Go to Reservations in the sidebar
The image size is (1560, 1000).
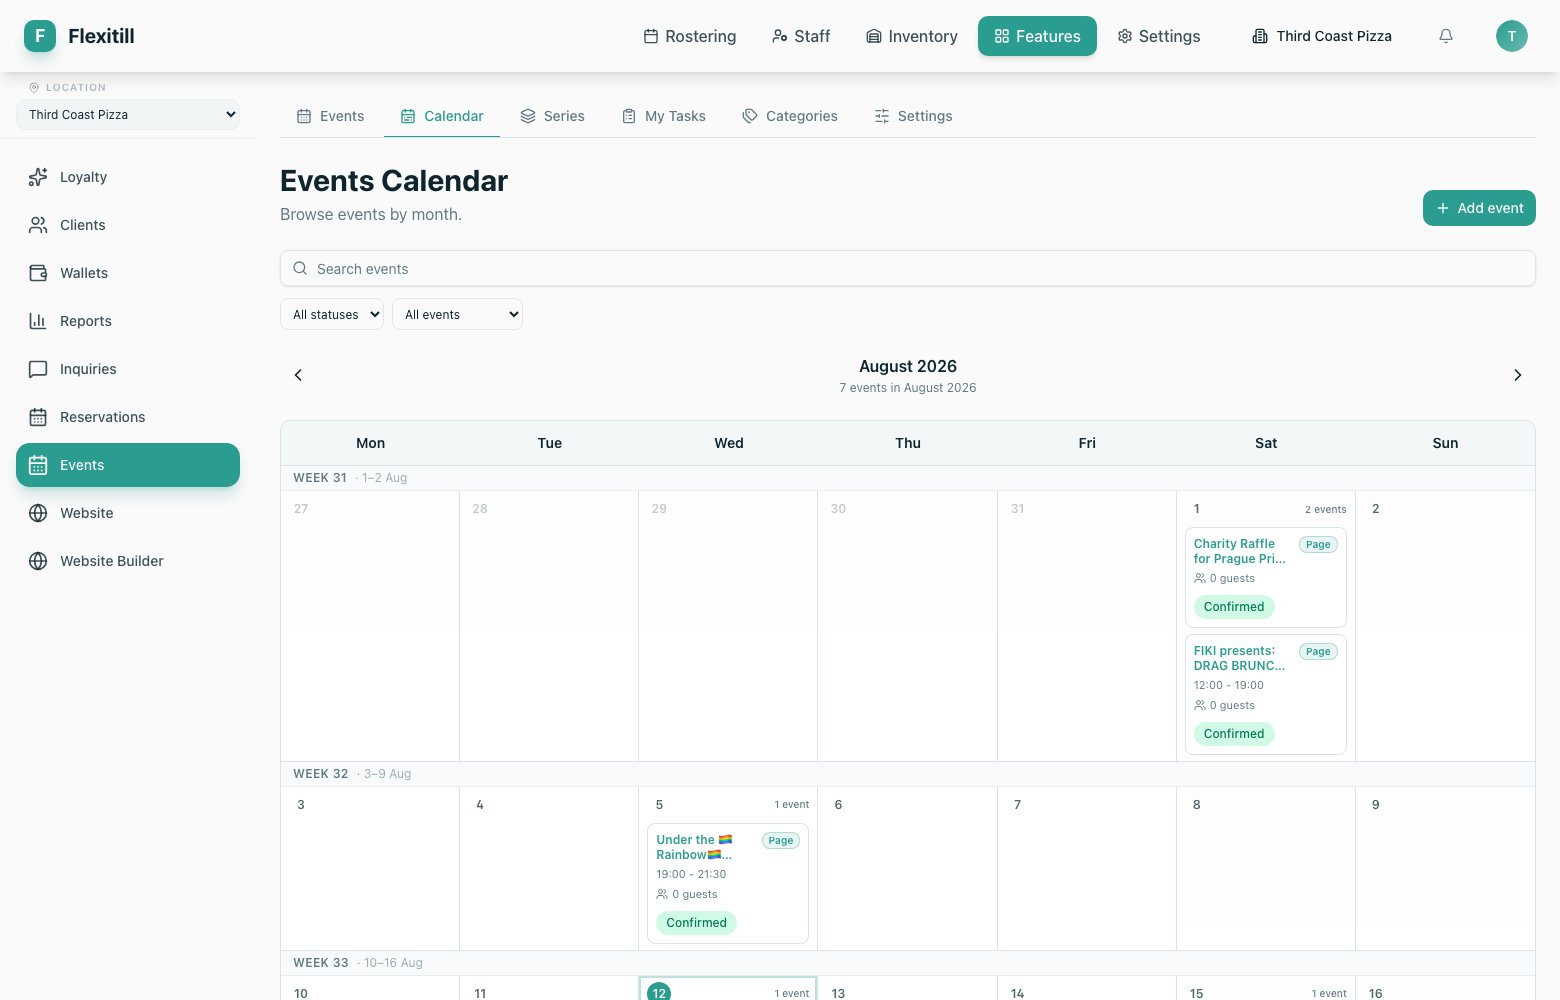pyautogui.click(x=128, y=417)
